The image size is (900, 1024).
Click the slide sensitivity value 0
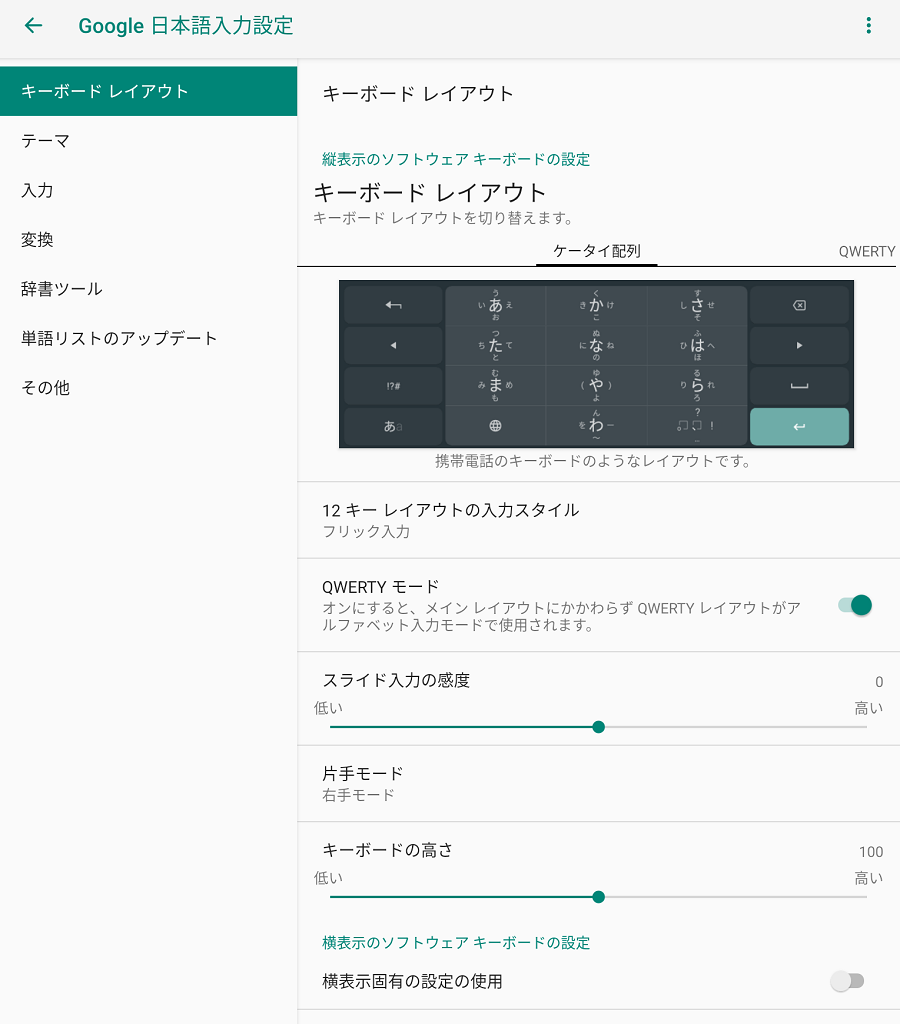pyautogui.click(x=879, y=682)
